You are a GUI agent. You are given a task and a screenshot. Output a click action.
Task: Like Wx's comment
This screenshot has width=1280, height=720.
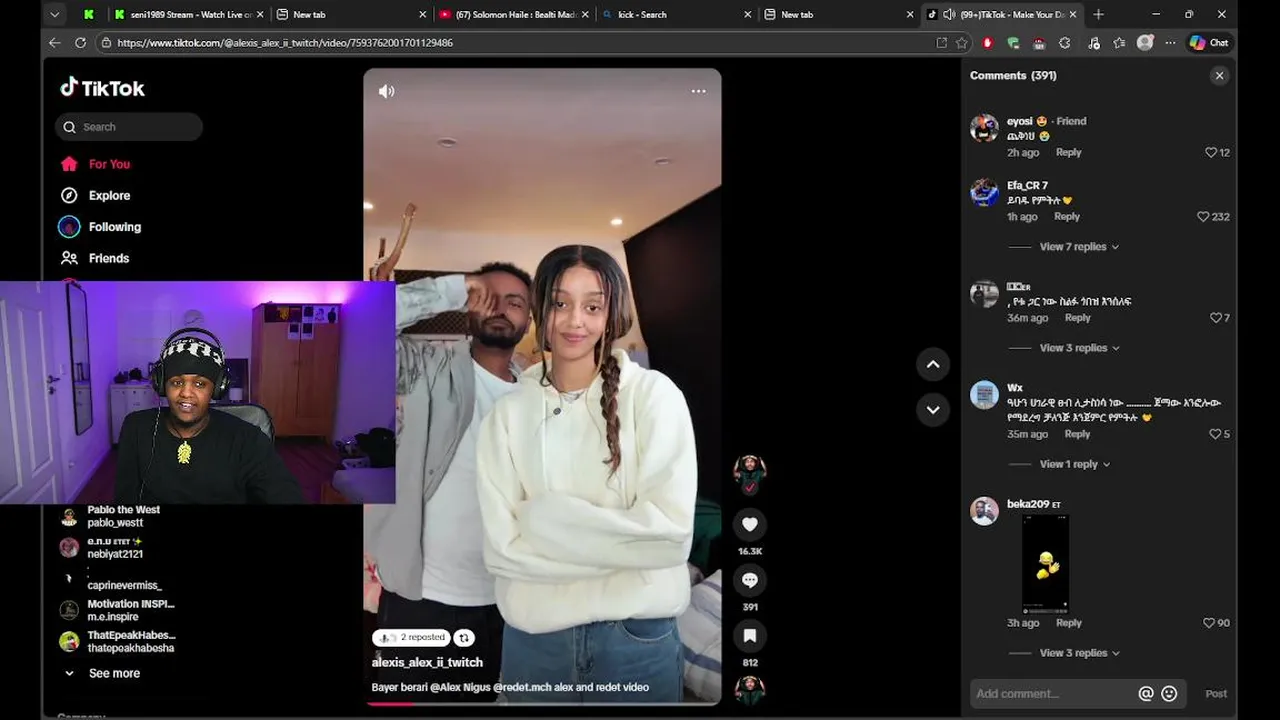[x=1215, y=434]
